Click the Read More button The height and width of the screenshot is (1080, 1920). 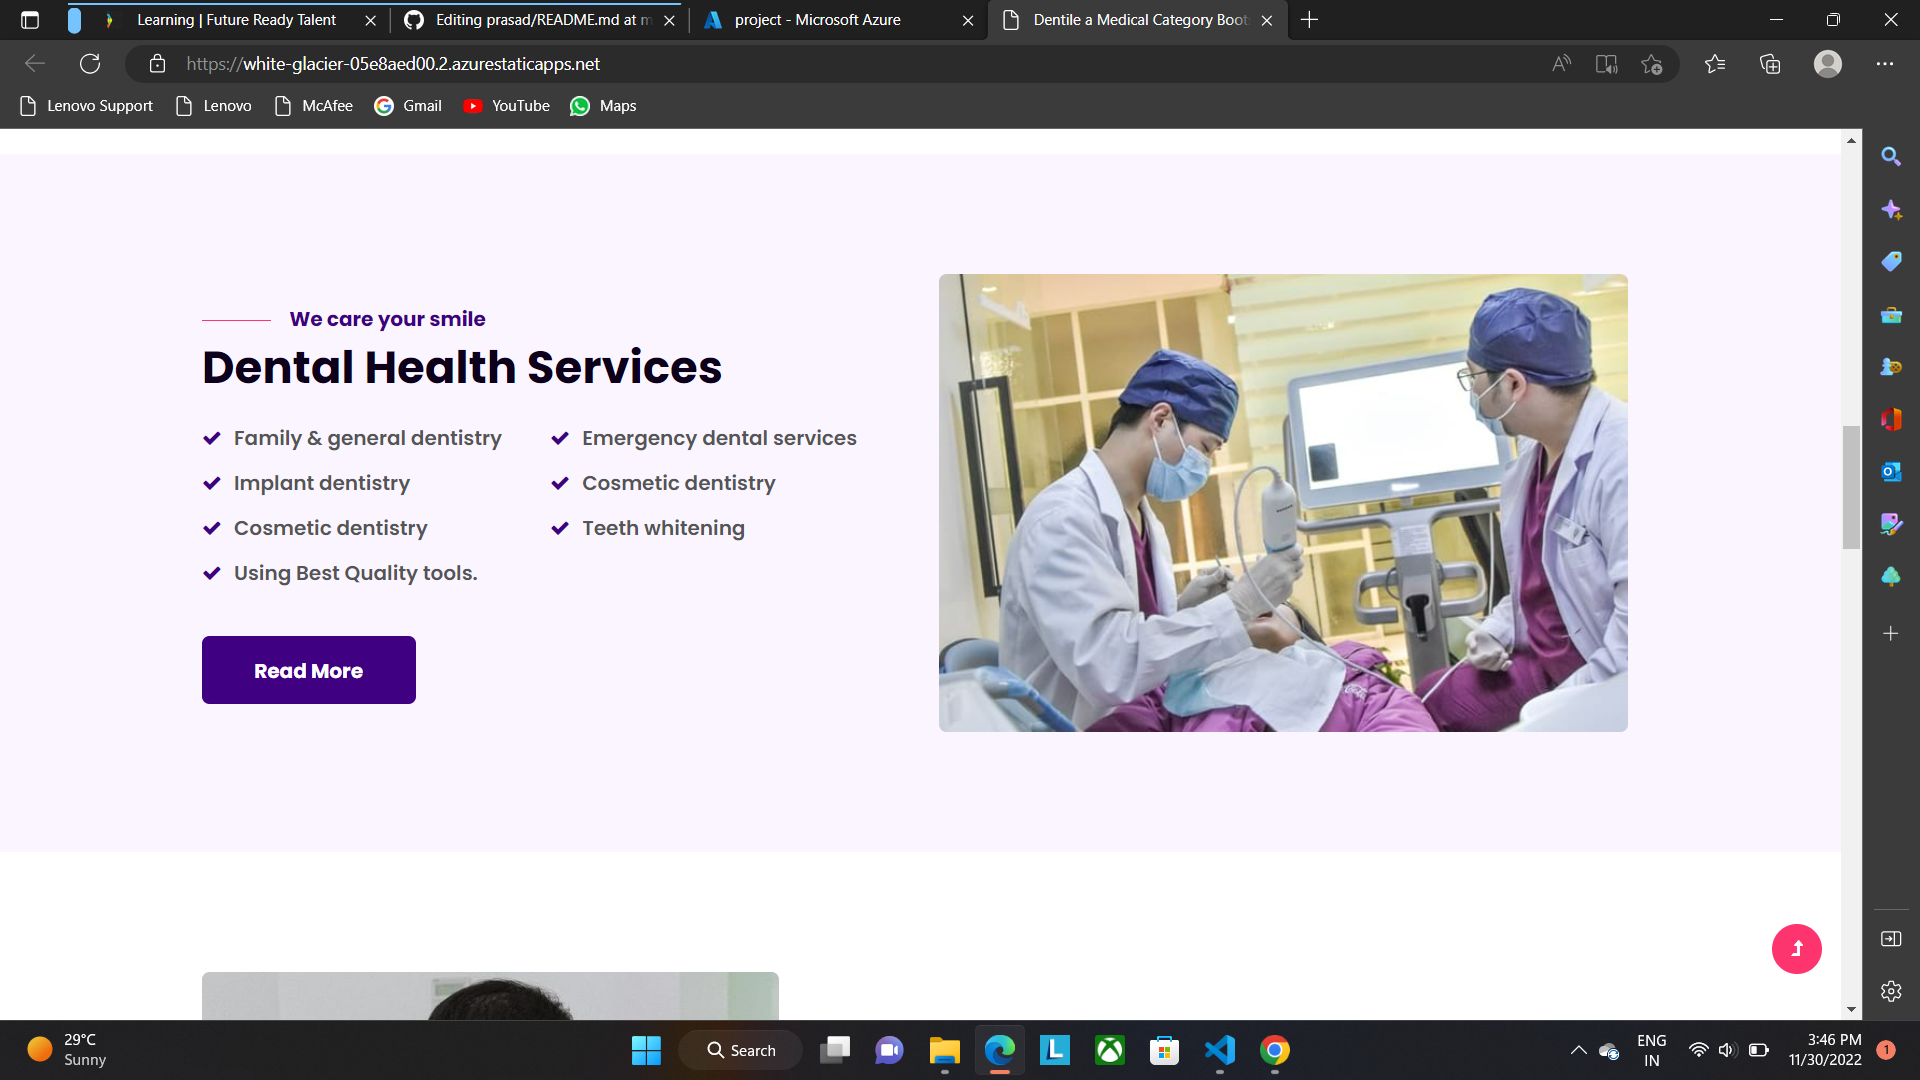(x=309, y=670)
